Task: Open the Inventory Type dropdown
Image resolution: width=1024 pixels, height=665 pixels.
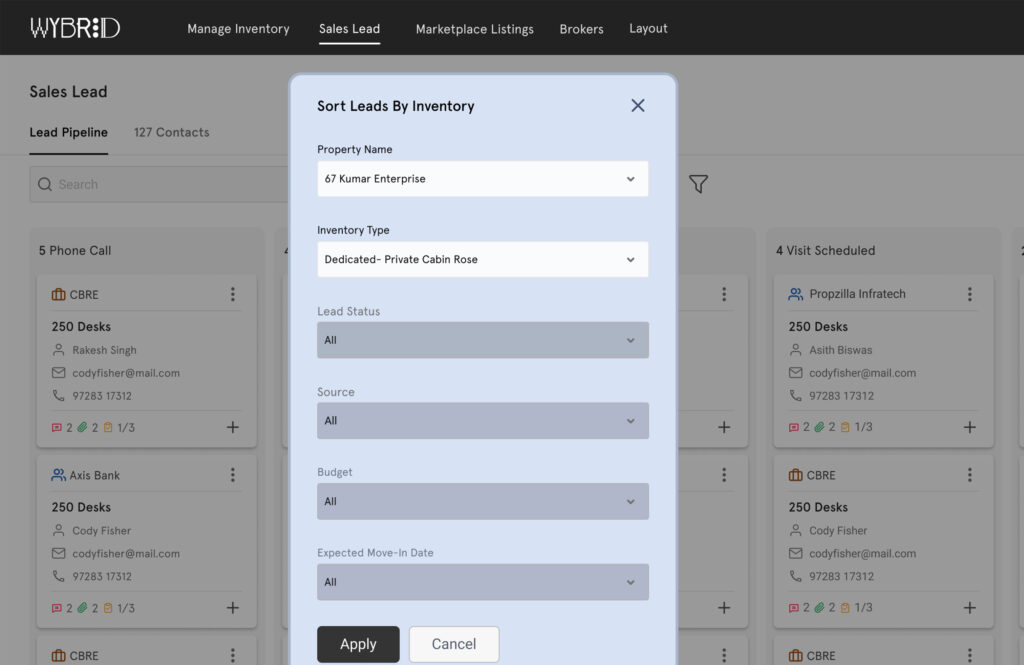Action: point(482,259)
